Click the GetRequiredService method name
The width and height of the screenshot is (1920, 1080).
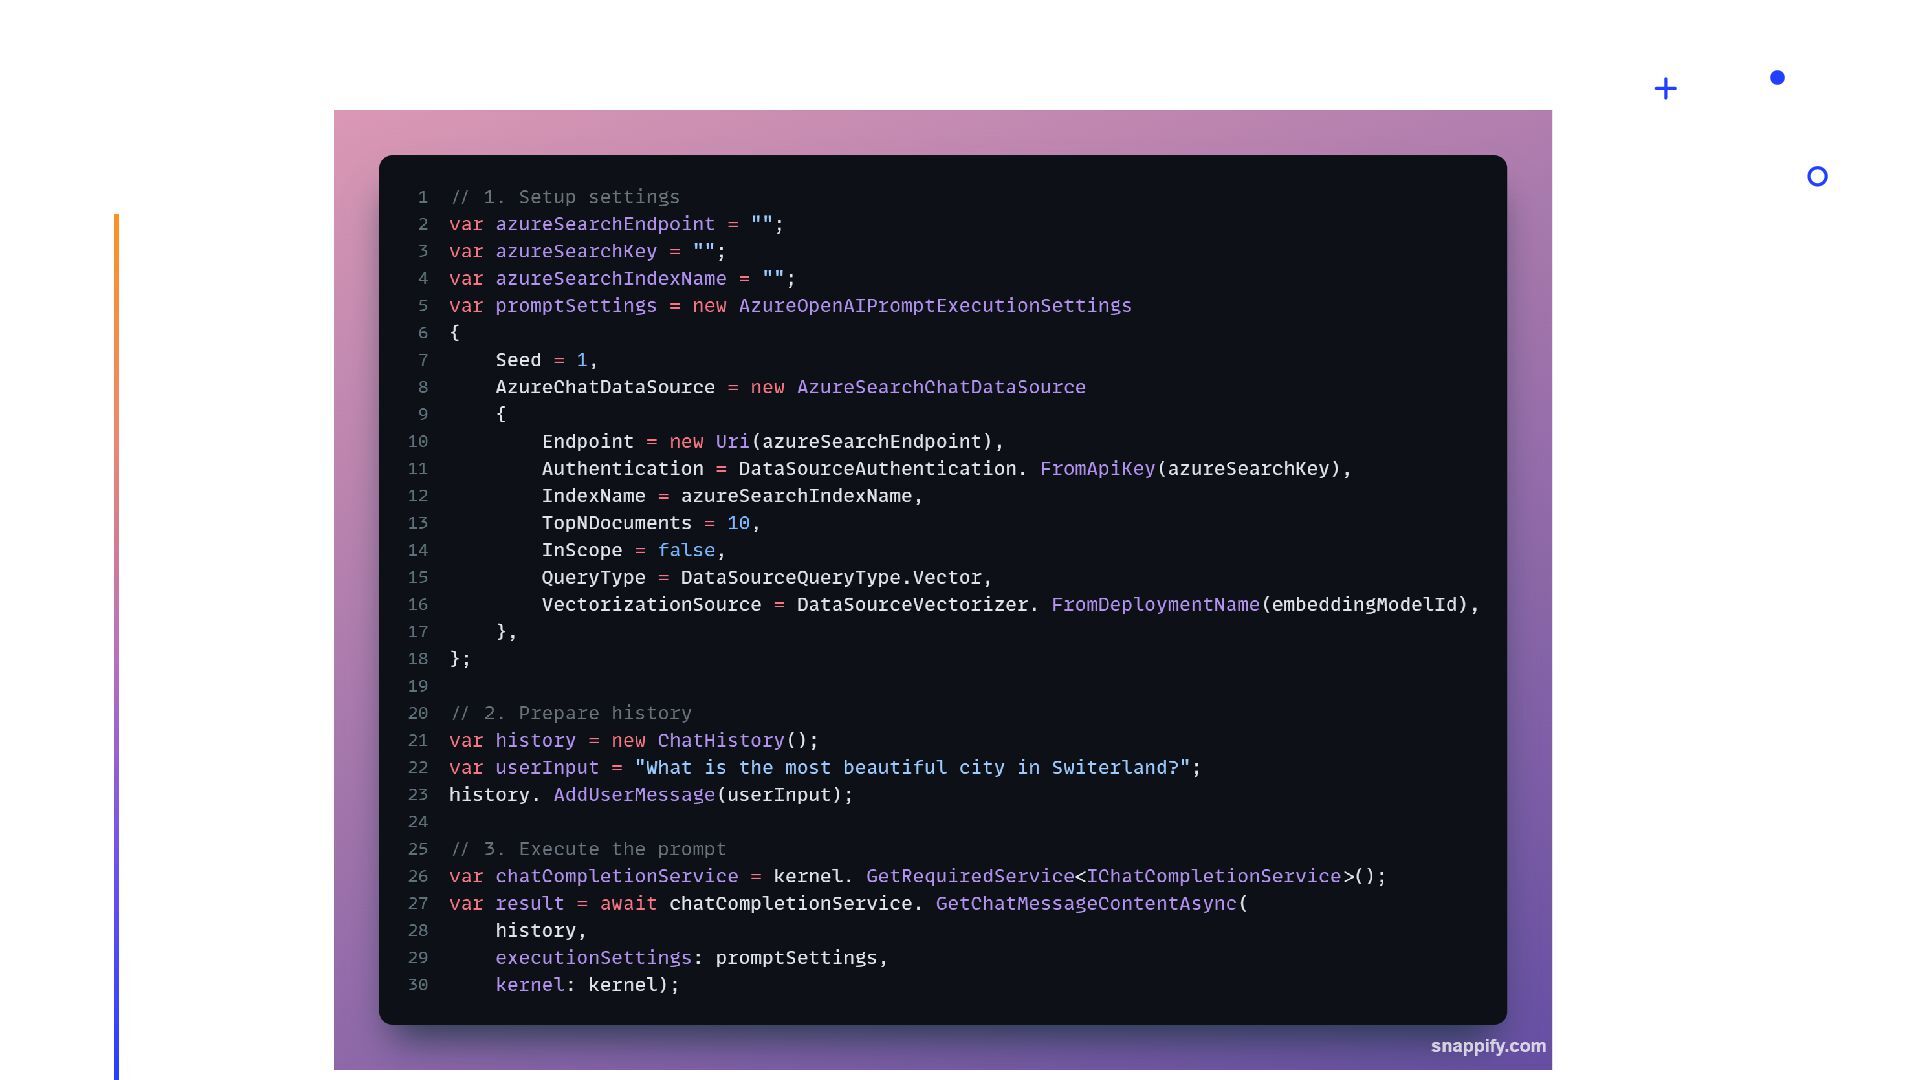[969, 877]
